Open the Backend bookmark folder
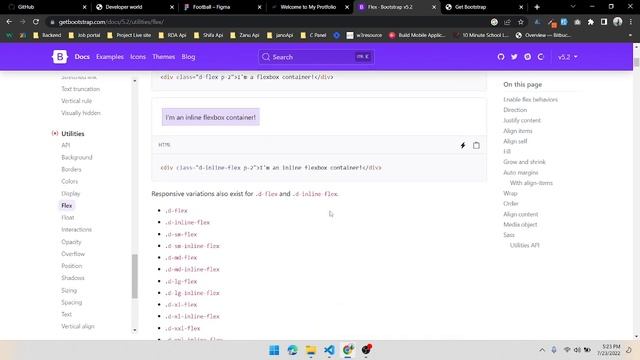640x360 pixels. 47,35
